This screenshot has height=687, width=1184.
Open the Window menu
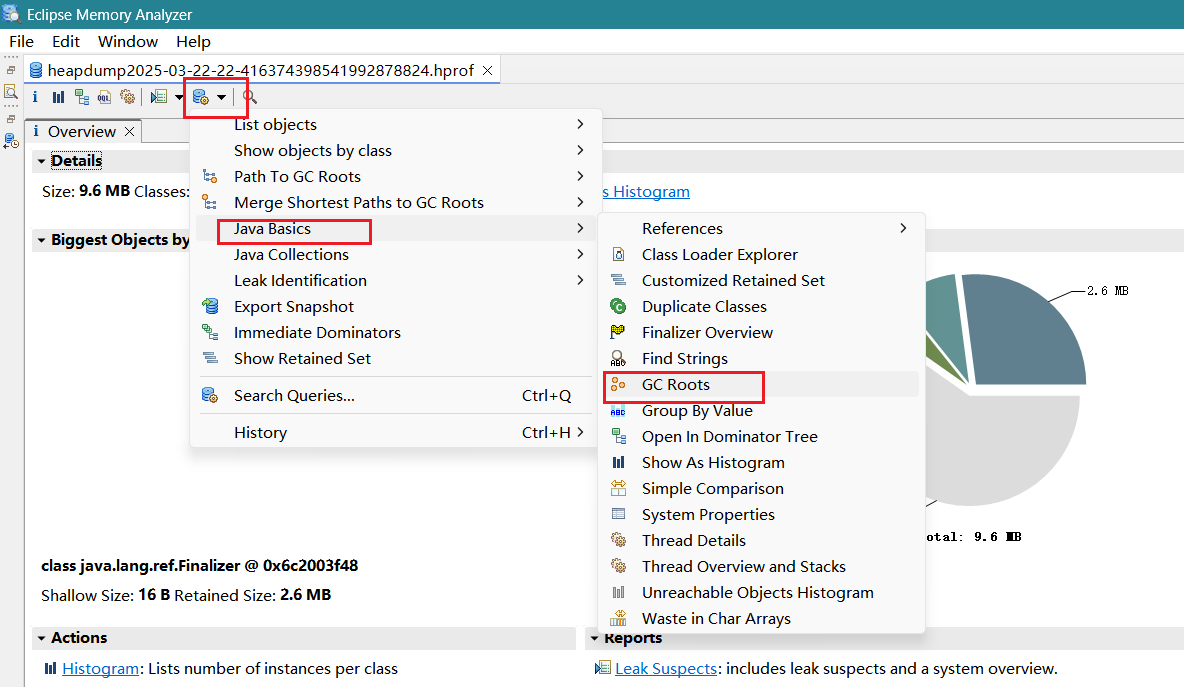click(x=128, y=42)
